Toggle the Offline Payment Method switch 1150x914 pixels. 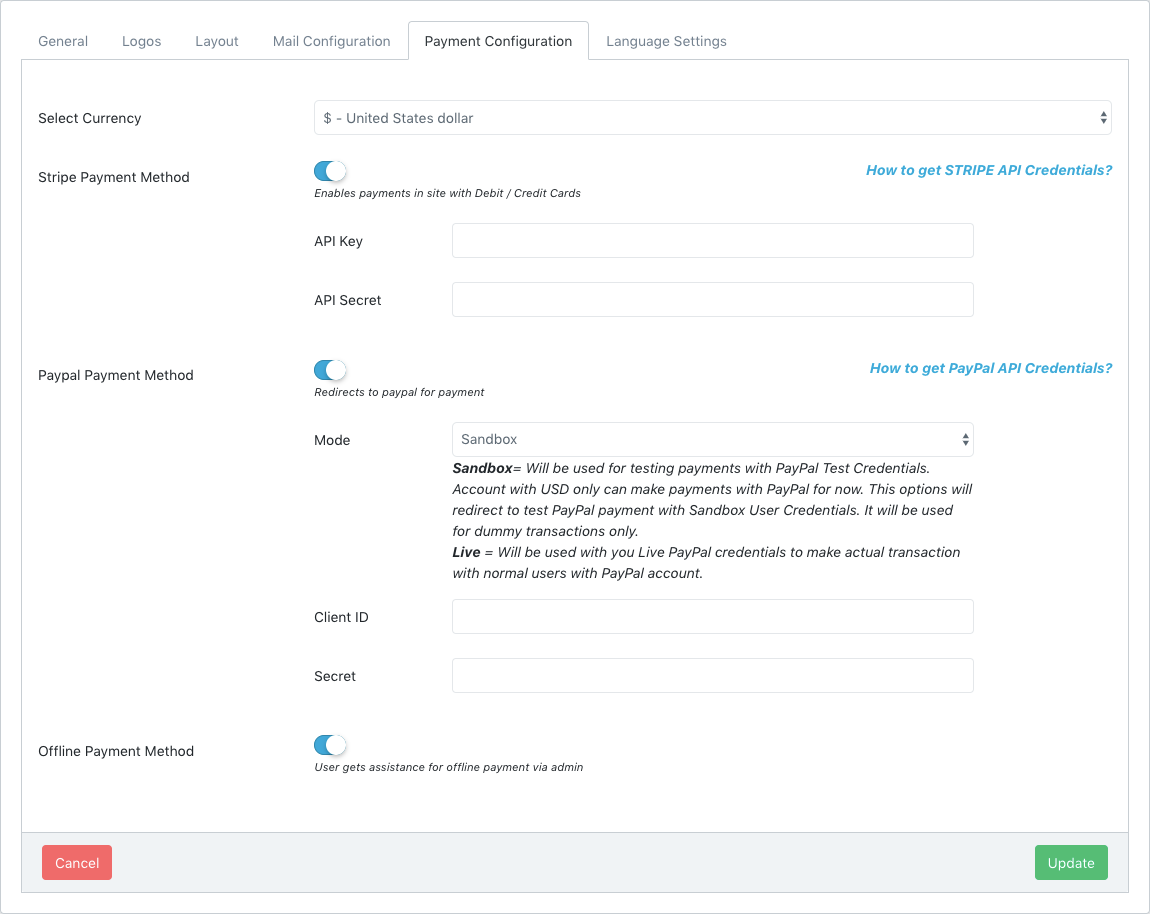point(330,745)
